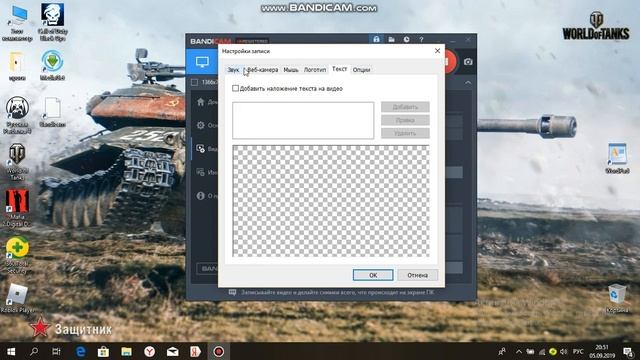The image size is (640, 360).
Task: Open the Звук tab
Action: (x=233, y=70)
